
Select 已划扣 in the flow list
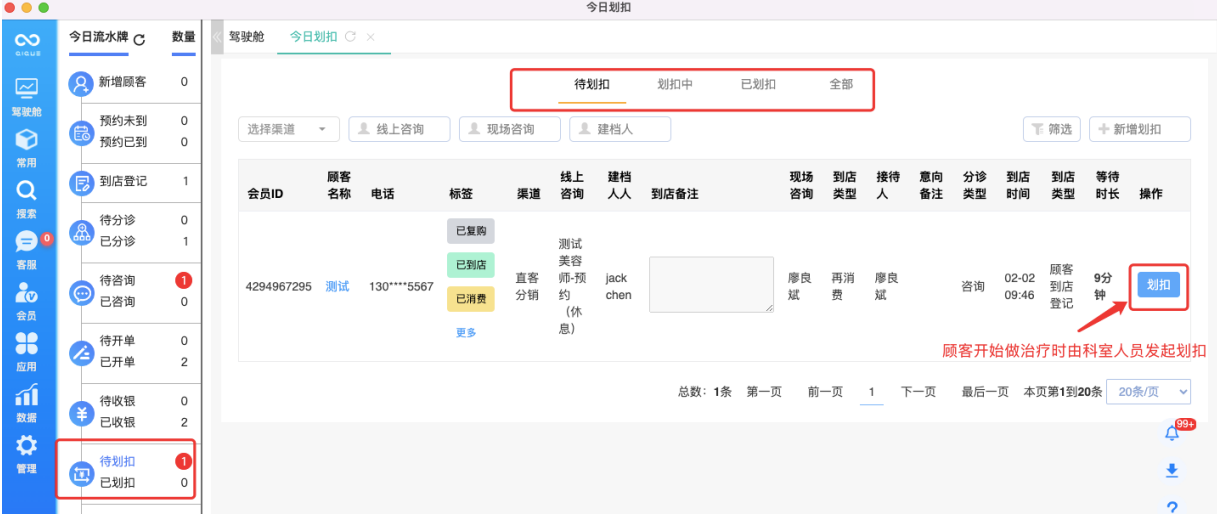point(118,483)
